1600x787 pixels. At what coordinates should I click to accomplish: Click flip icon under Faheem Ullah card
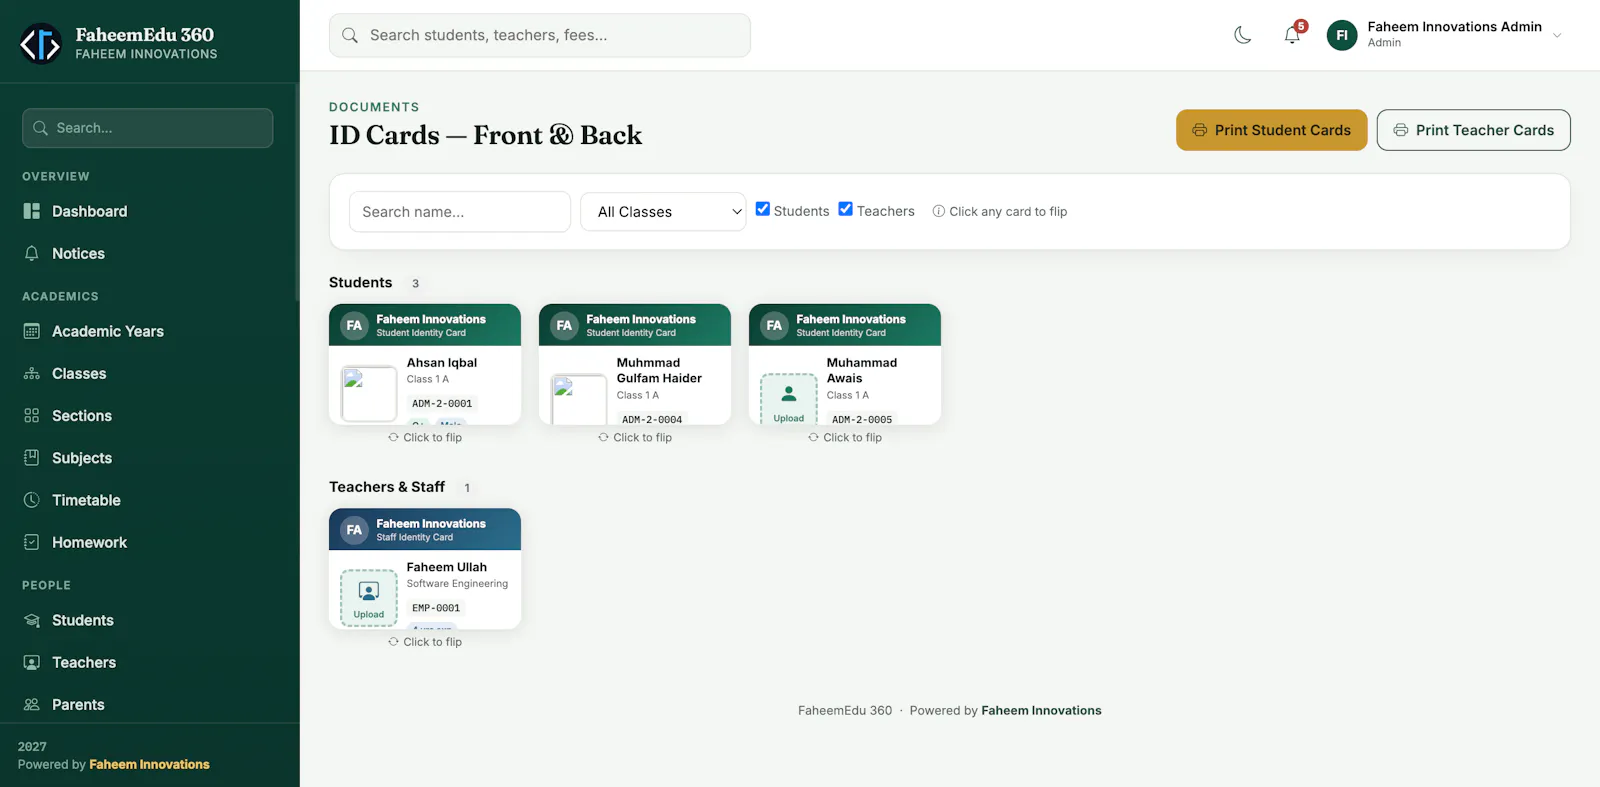[393, 641]
